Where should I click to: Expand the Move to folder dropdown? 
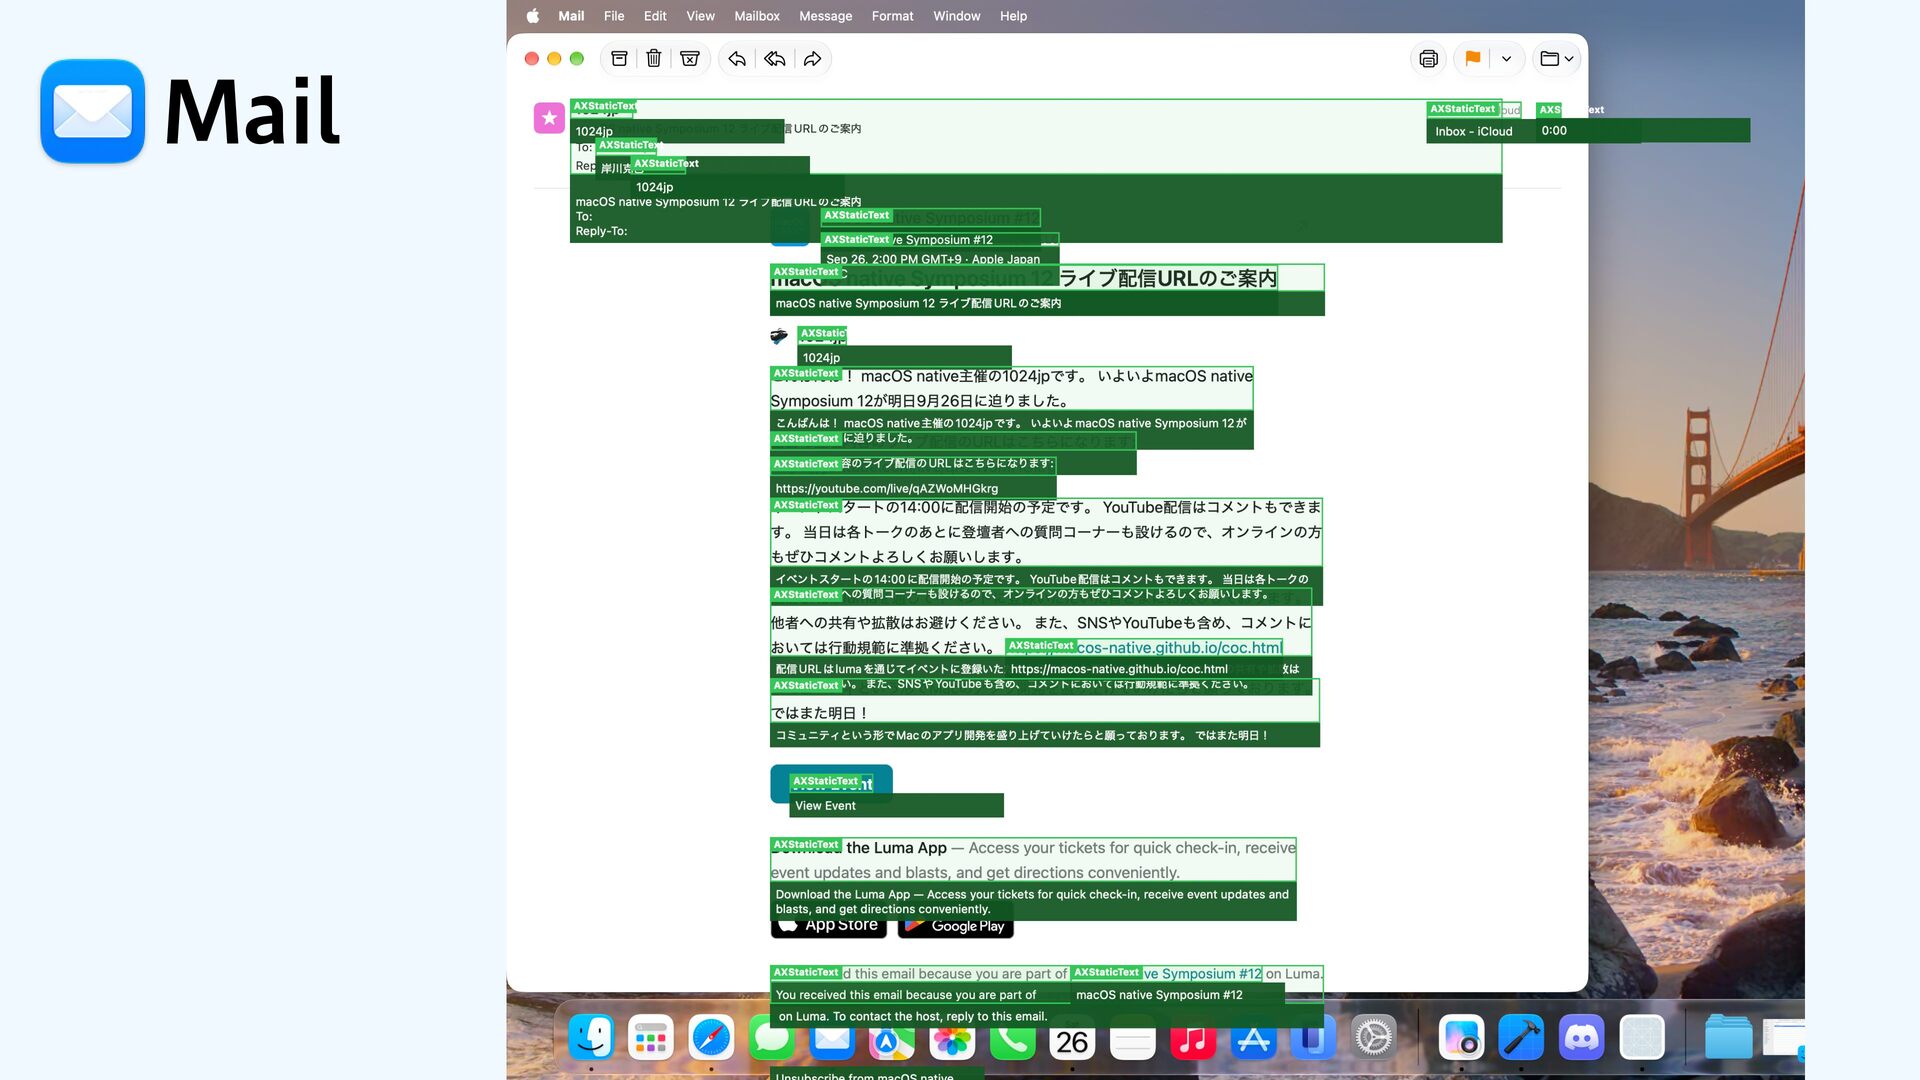point(1557,59)
